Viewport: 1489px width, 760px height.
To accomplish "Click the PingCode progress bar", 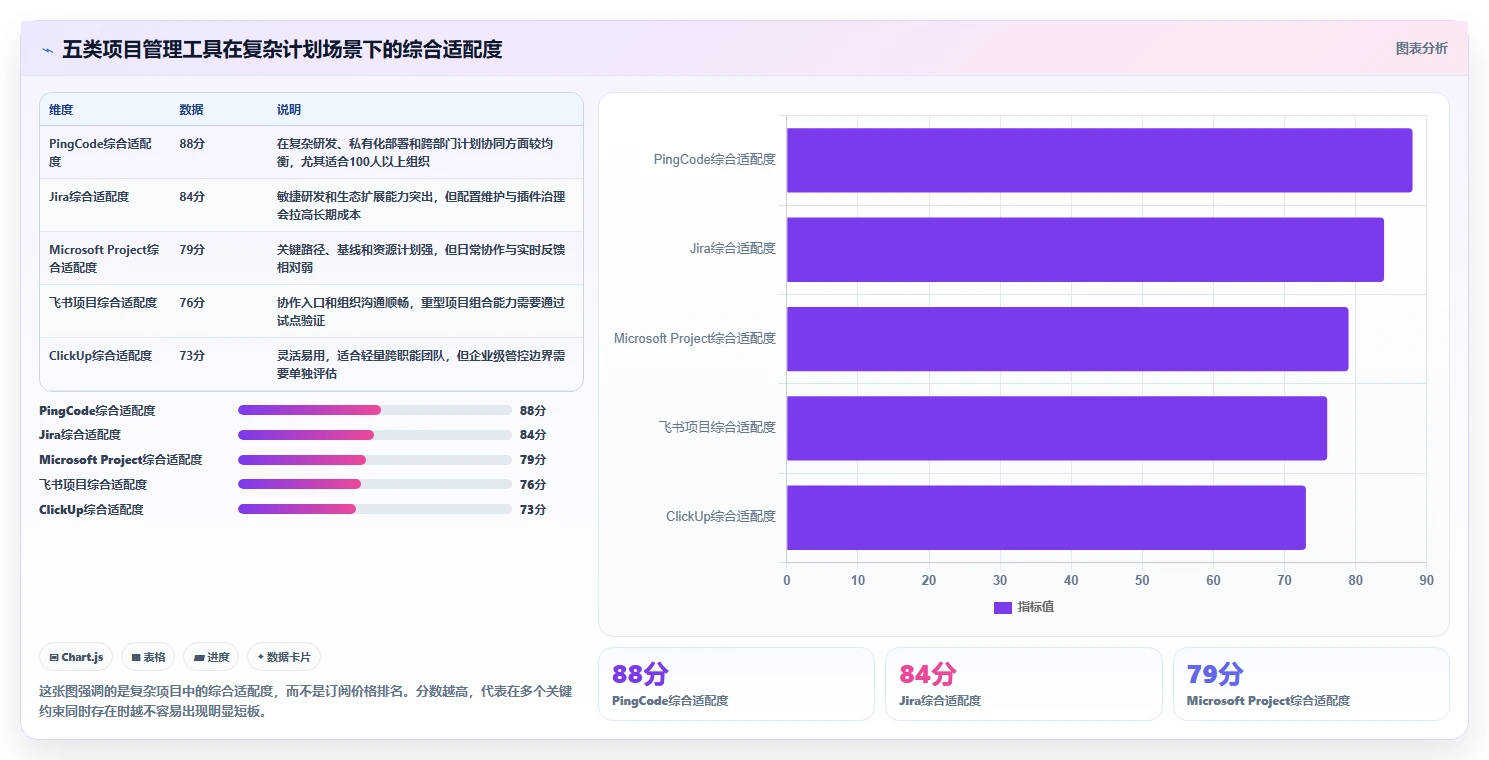I will point(375,410).
